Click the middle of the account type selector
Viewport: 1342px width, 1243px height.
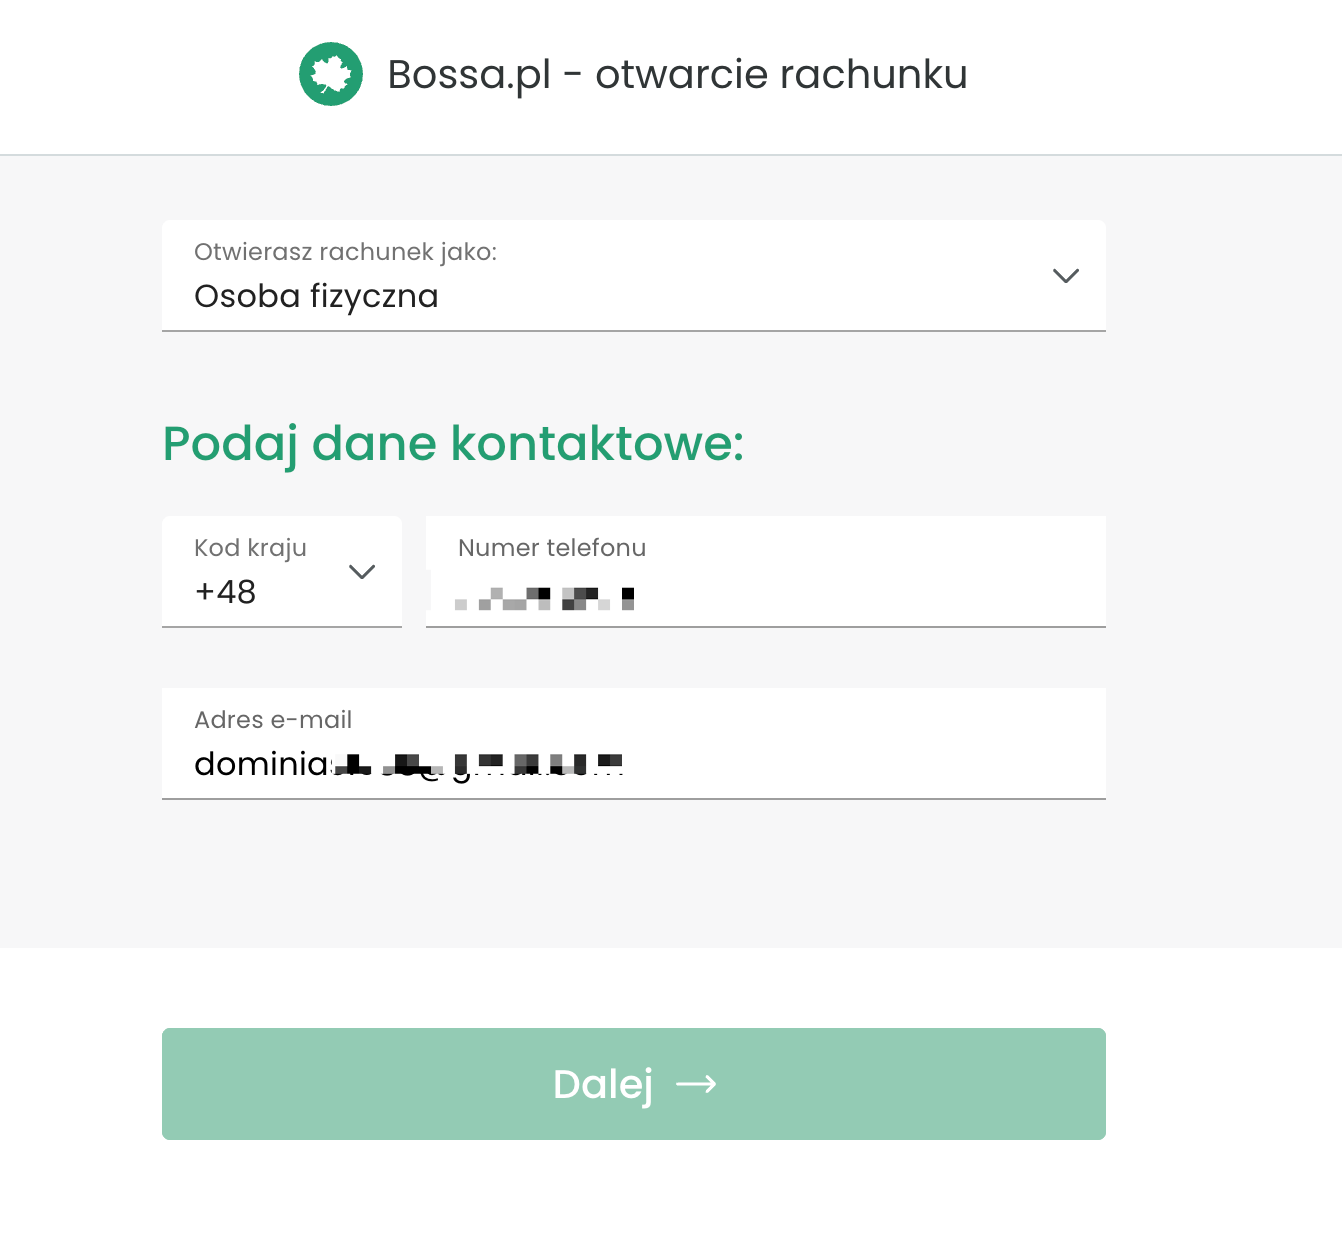[x=634, y=276]
